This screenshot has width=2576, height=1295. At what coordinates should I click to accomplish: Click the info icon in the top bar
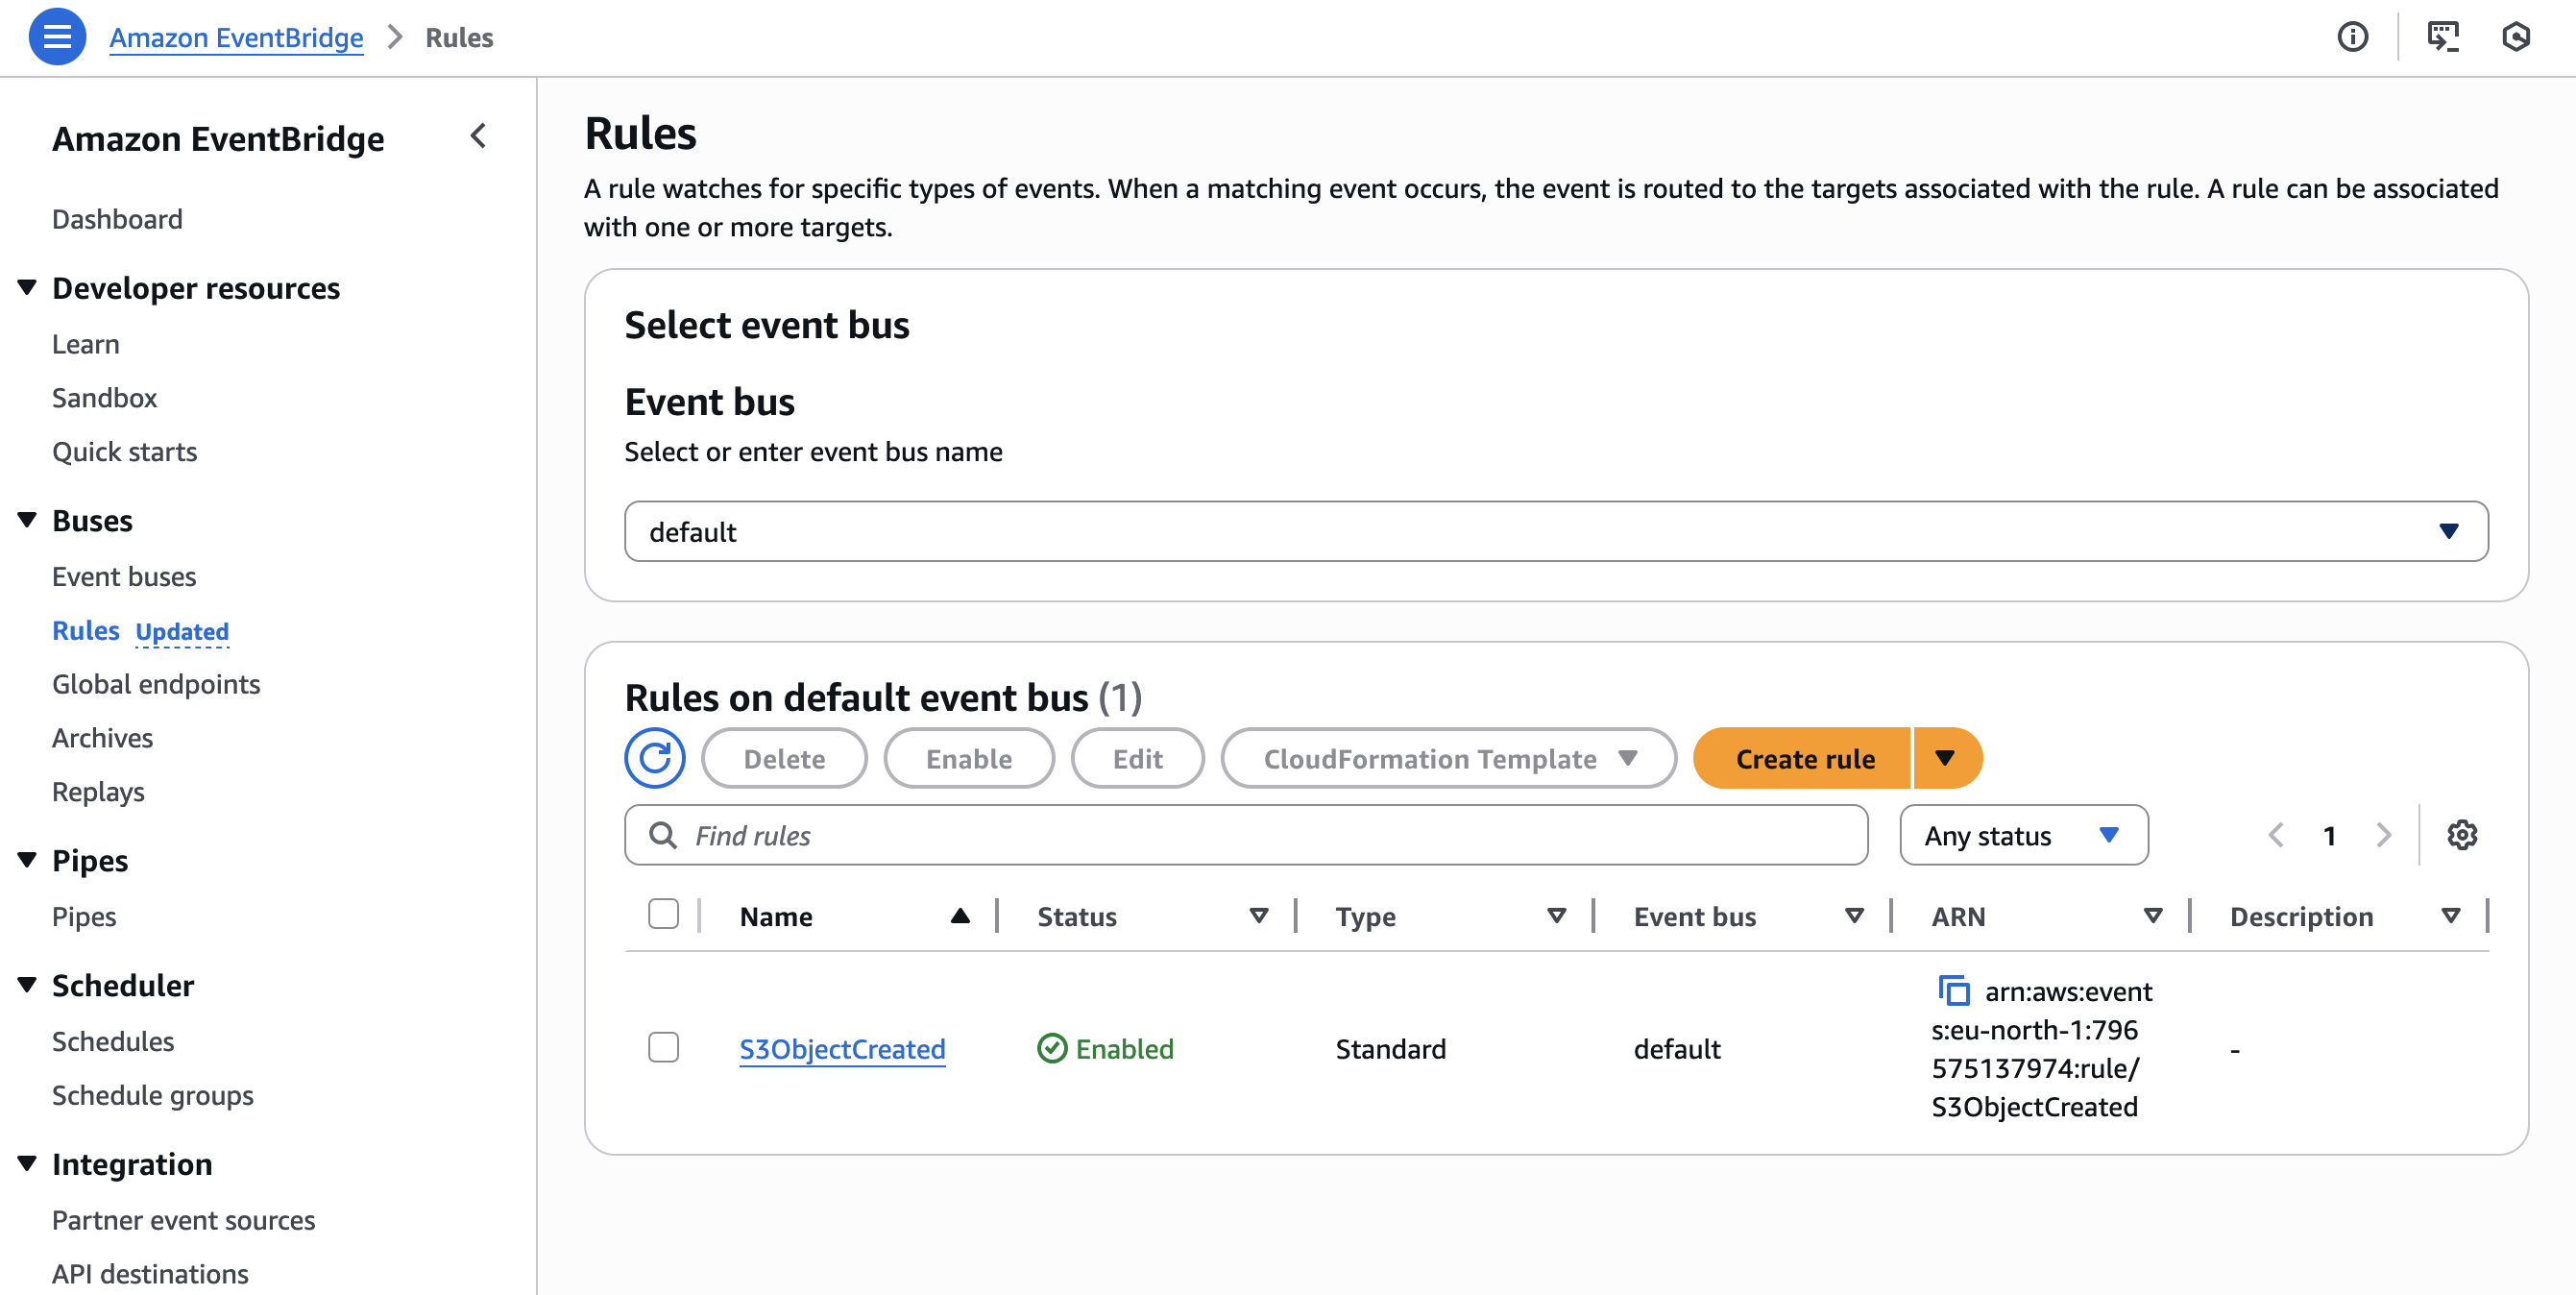2353,37
